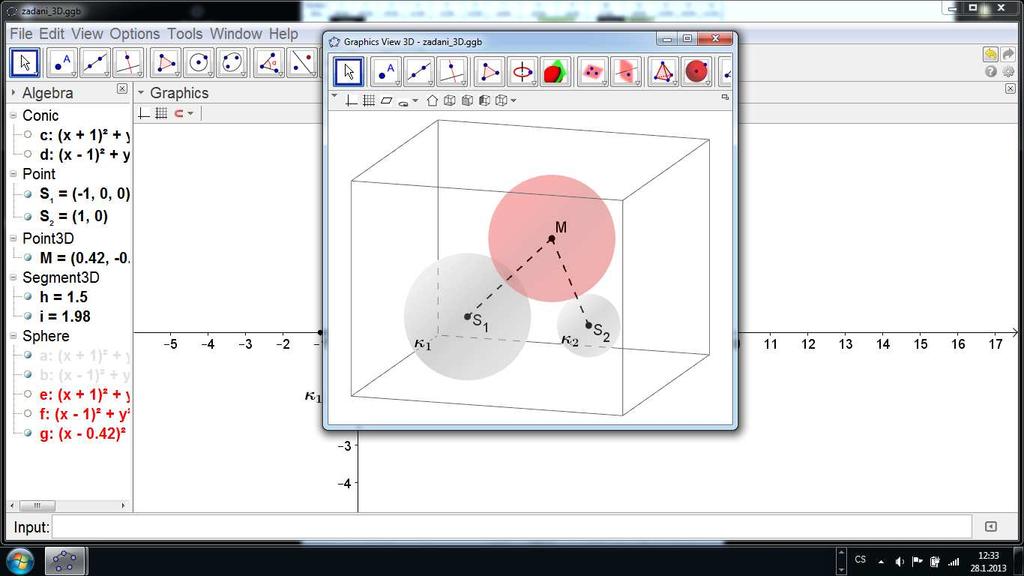The image size is (1024, 576).
Task: Select the Polygon tool in main toolbar
Action: point(165,63)
